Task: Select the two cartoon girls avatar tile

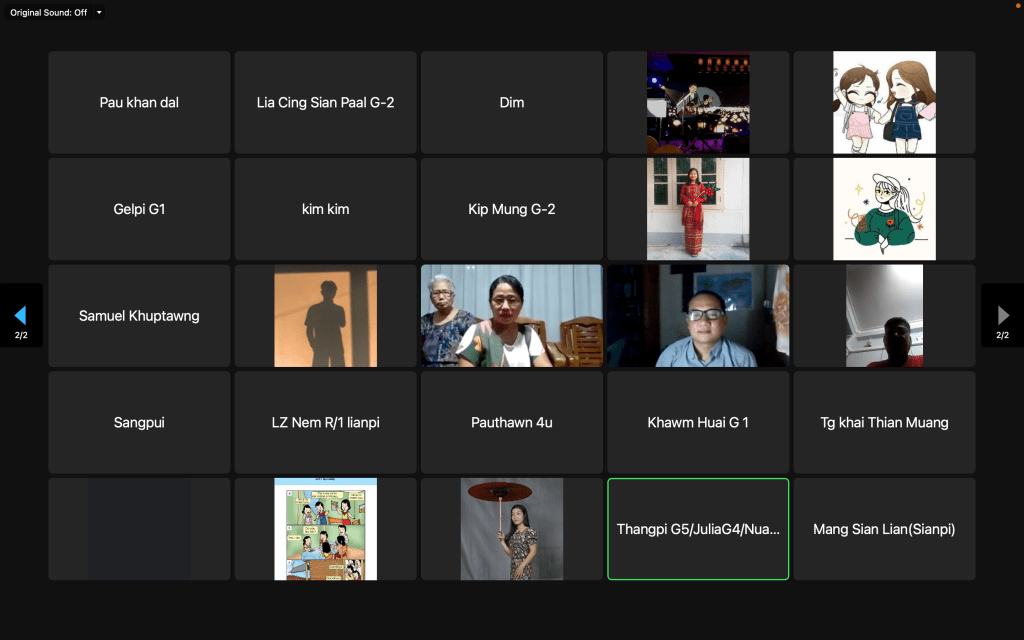Action: point(884,102)
